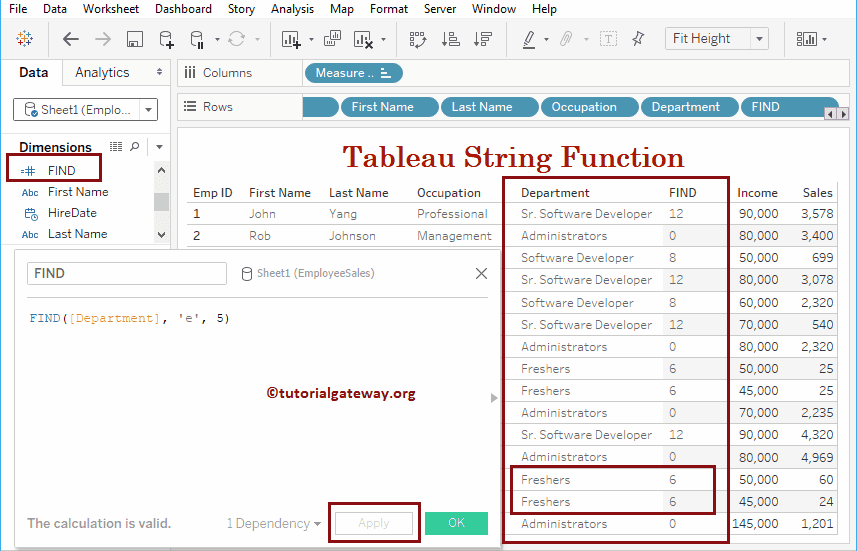Toggle show mark labels icon
Screen dimensions: 857x551
point(608,39)
